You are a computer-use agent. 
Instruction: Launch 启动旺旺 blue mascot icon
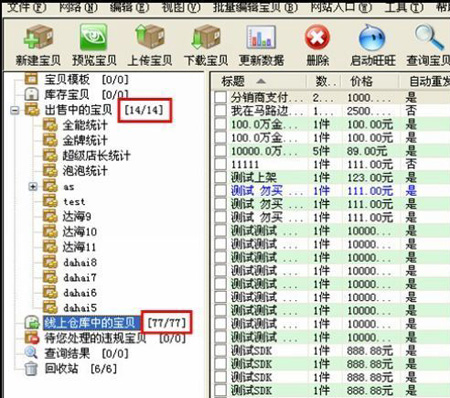tap(372, 37)
